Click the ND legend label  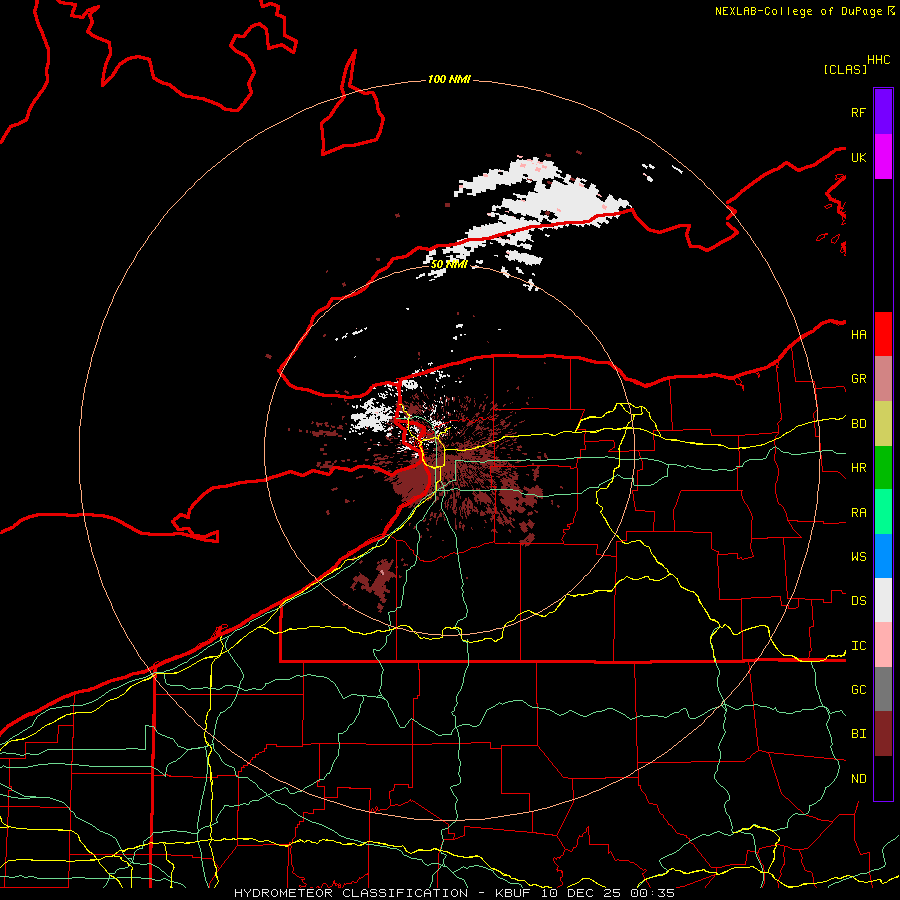[858, 779]
